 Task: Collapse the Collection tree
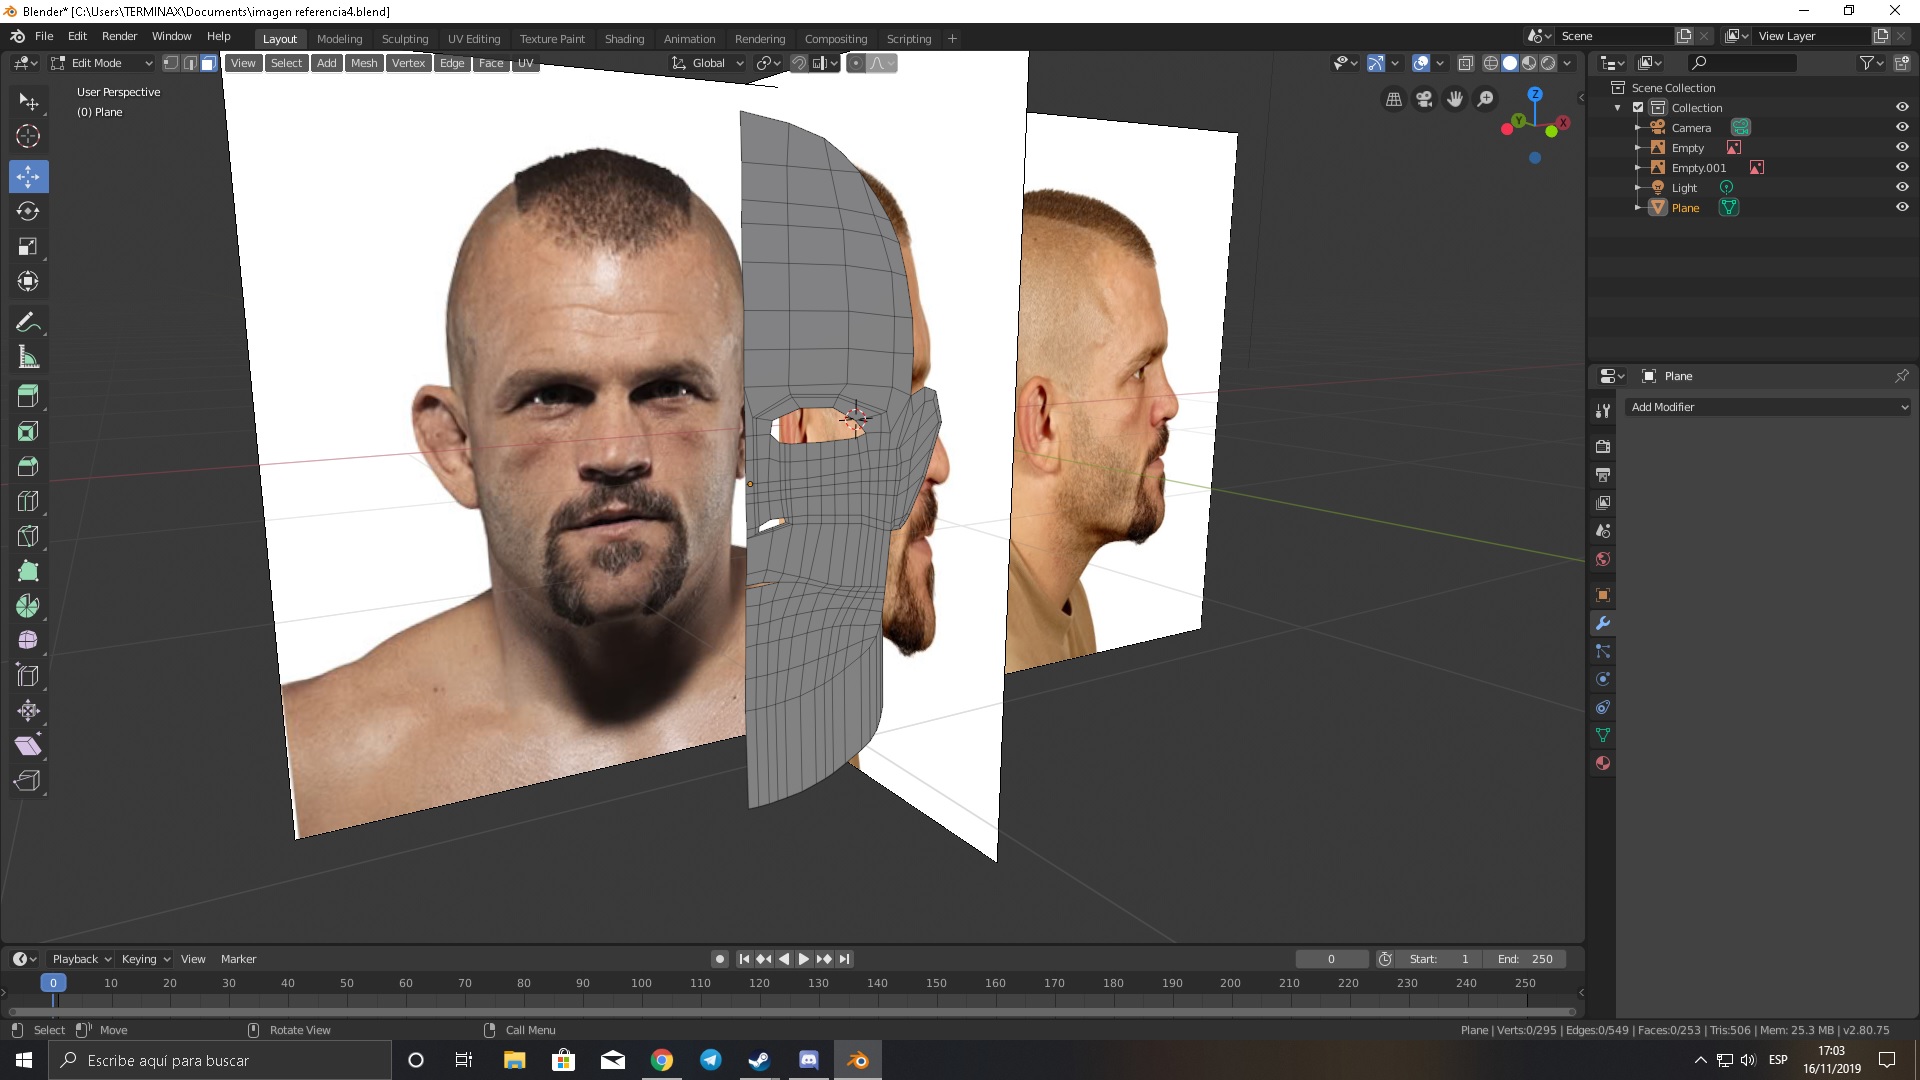pyautogui.click(x=1618, y=107)
